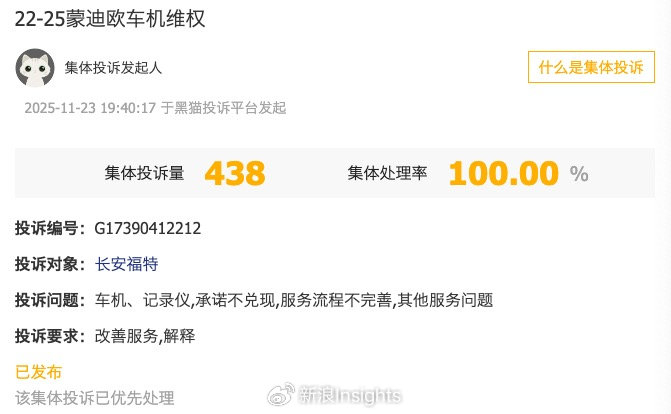Select the title 22-25蒙迪欧车机维权
This screenshot has height=414, width=671.
click(x=110, y=19)
